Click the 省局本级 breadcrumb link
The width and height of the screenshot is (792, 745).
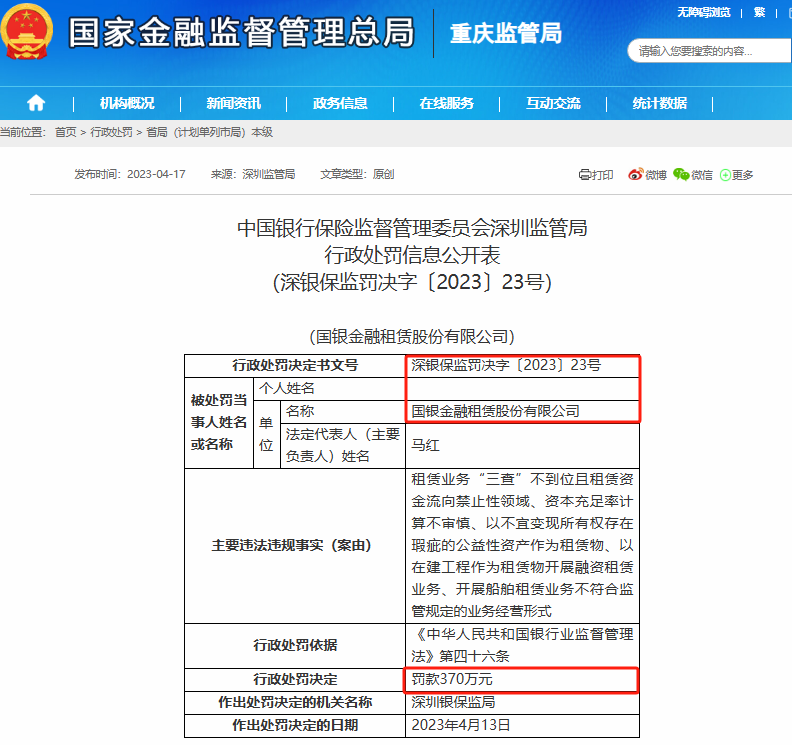click(x=209, y=132)
